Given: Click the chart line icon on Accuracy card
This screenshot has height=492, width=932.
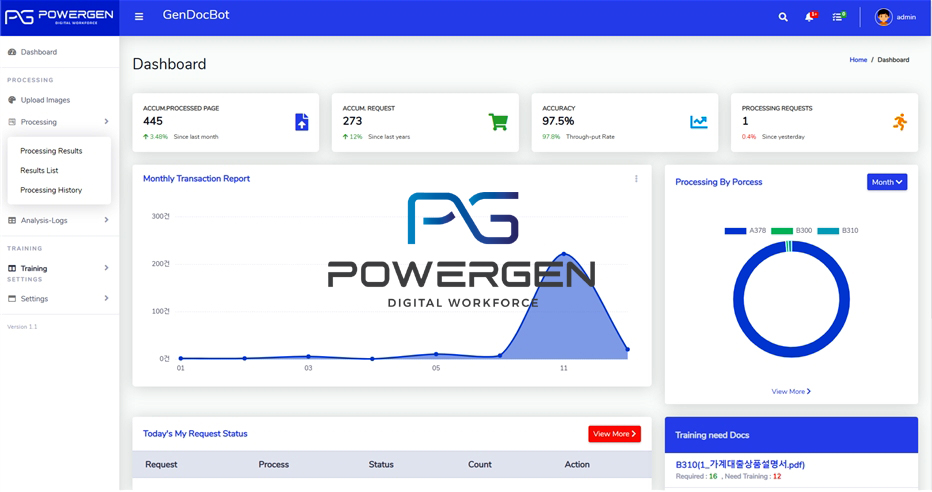Looking at the screenshot, I should point(698,122).
